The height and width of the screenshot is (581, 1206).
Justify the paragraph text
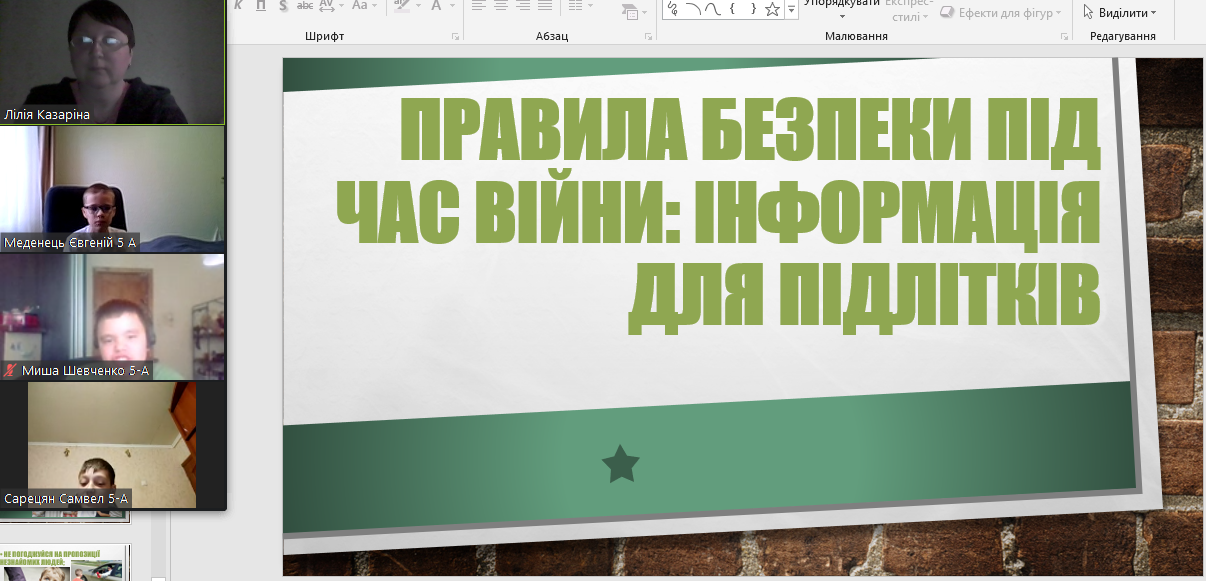[545, 6]
